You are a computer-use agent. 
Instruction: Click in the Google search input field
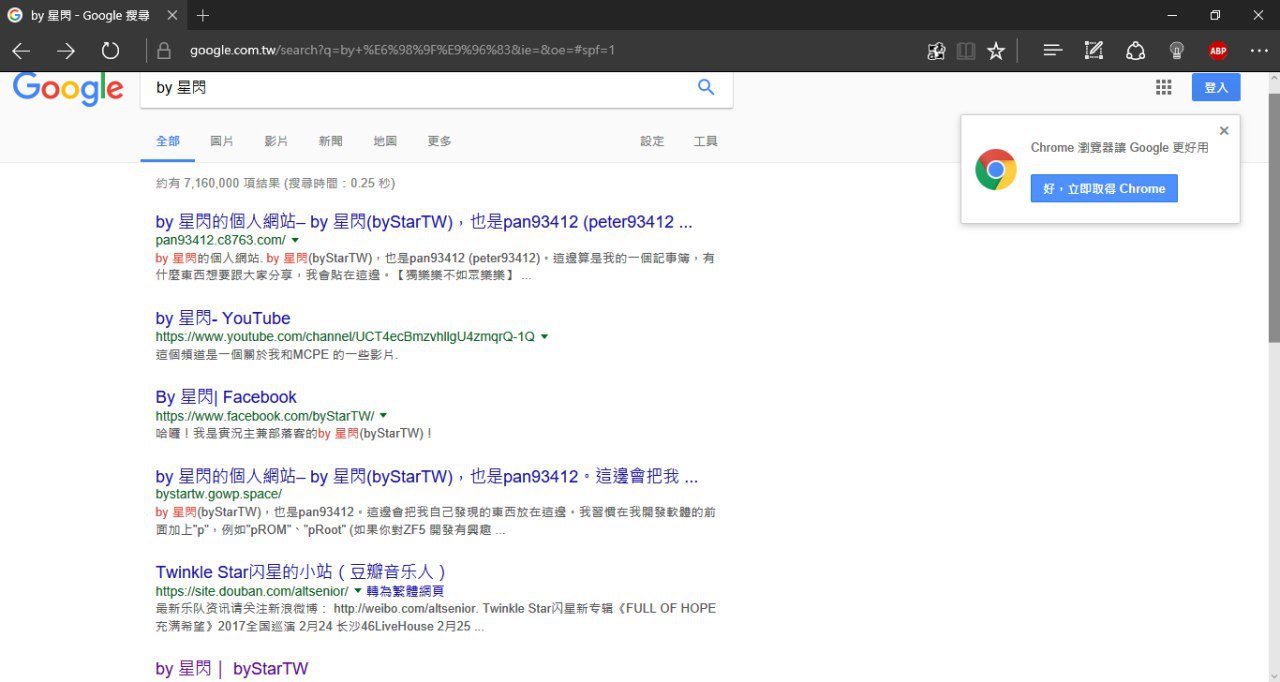coord(420,88)
